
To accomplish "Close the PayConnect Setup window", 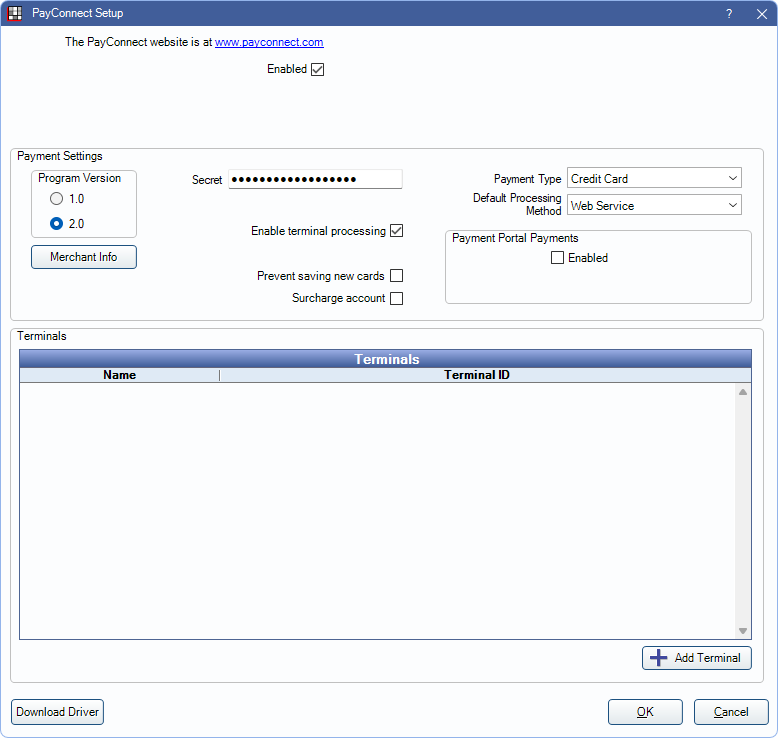I will 762,13.
